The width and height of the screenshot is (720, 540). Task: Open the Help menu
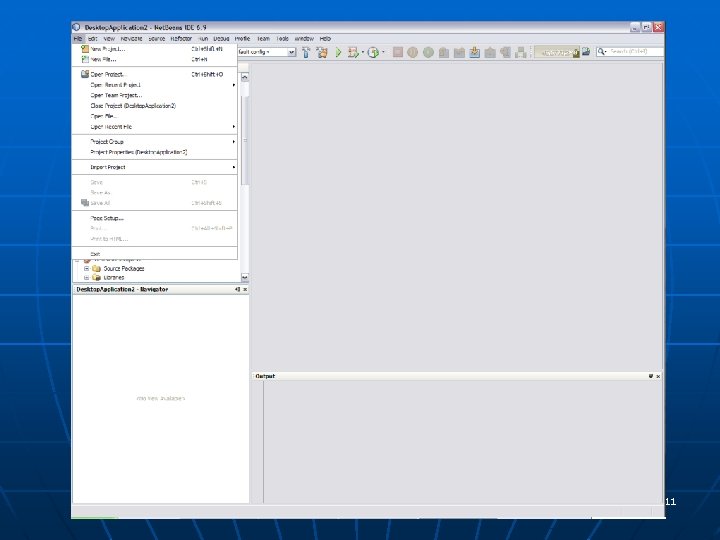325,39
